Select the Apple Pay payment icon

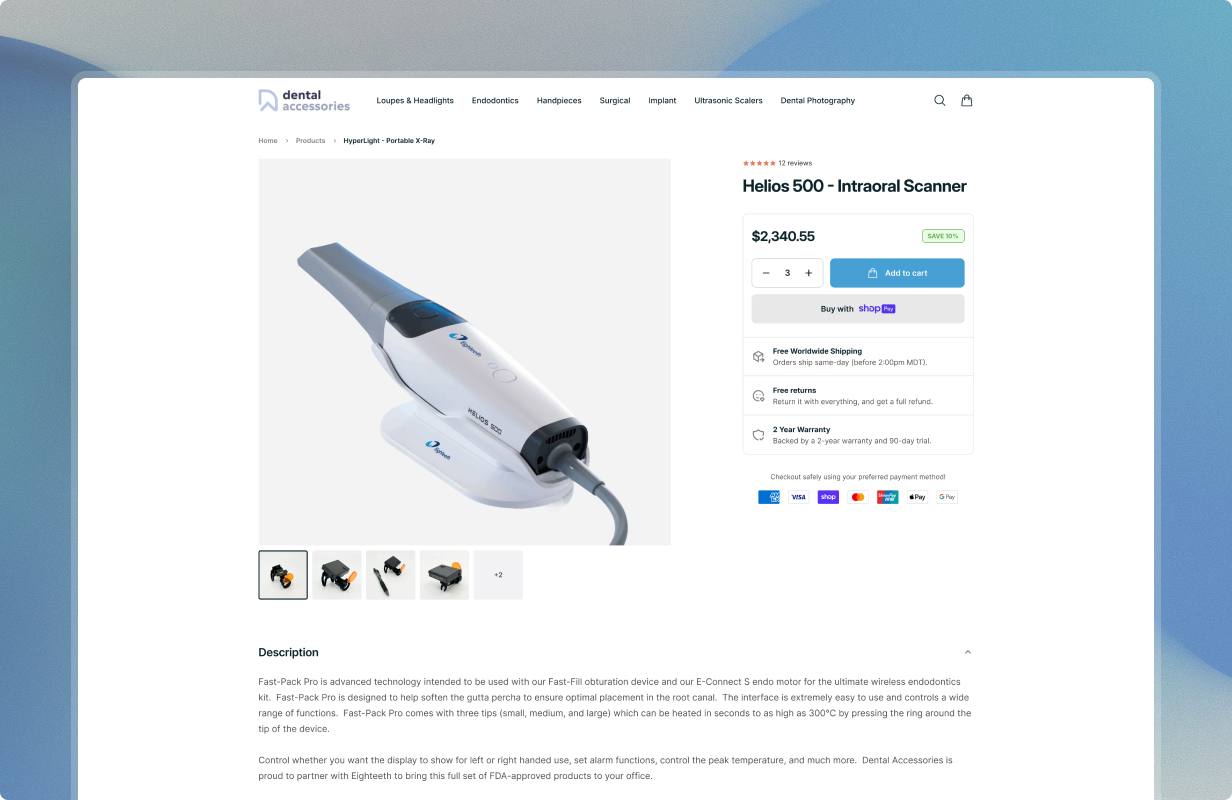[917, 497]
